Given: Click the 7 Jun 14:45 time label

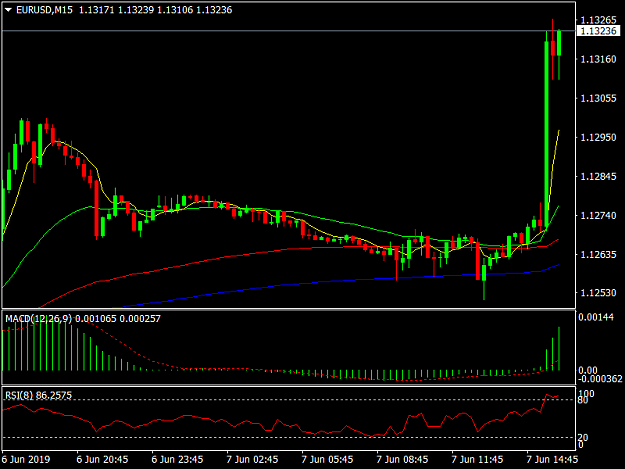Looking at the screenshot, I should (x=552, y=459).
